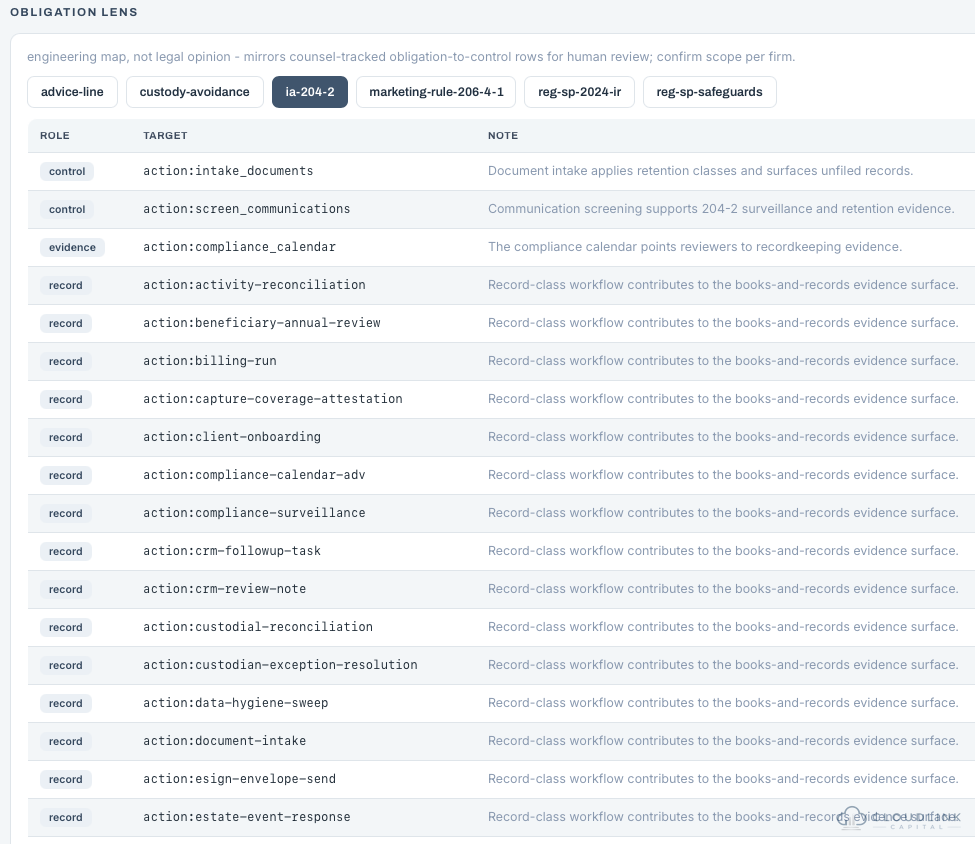This screenshot has height=844, width=975.
Task: Click the communication screening 204-2 note
Action: coord(721,209)
